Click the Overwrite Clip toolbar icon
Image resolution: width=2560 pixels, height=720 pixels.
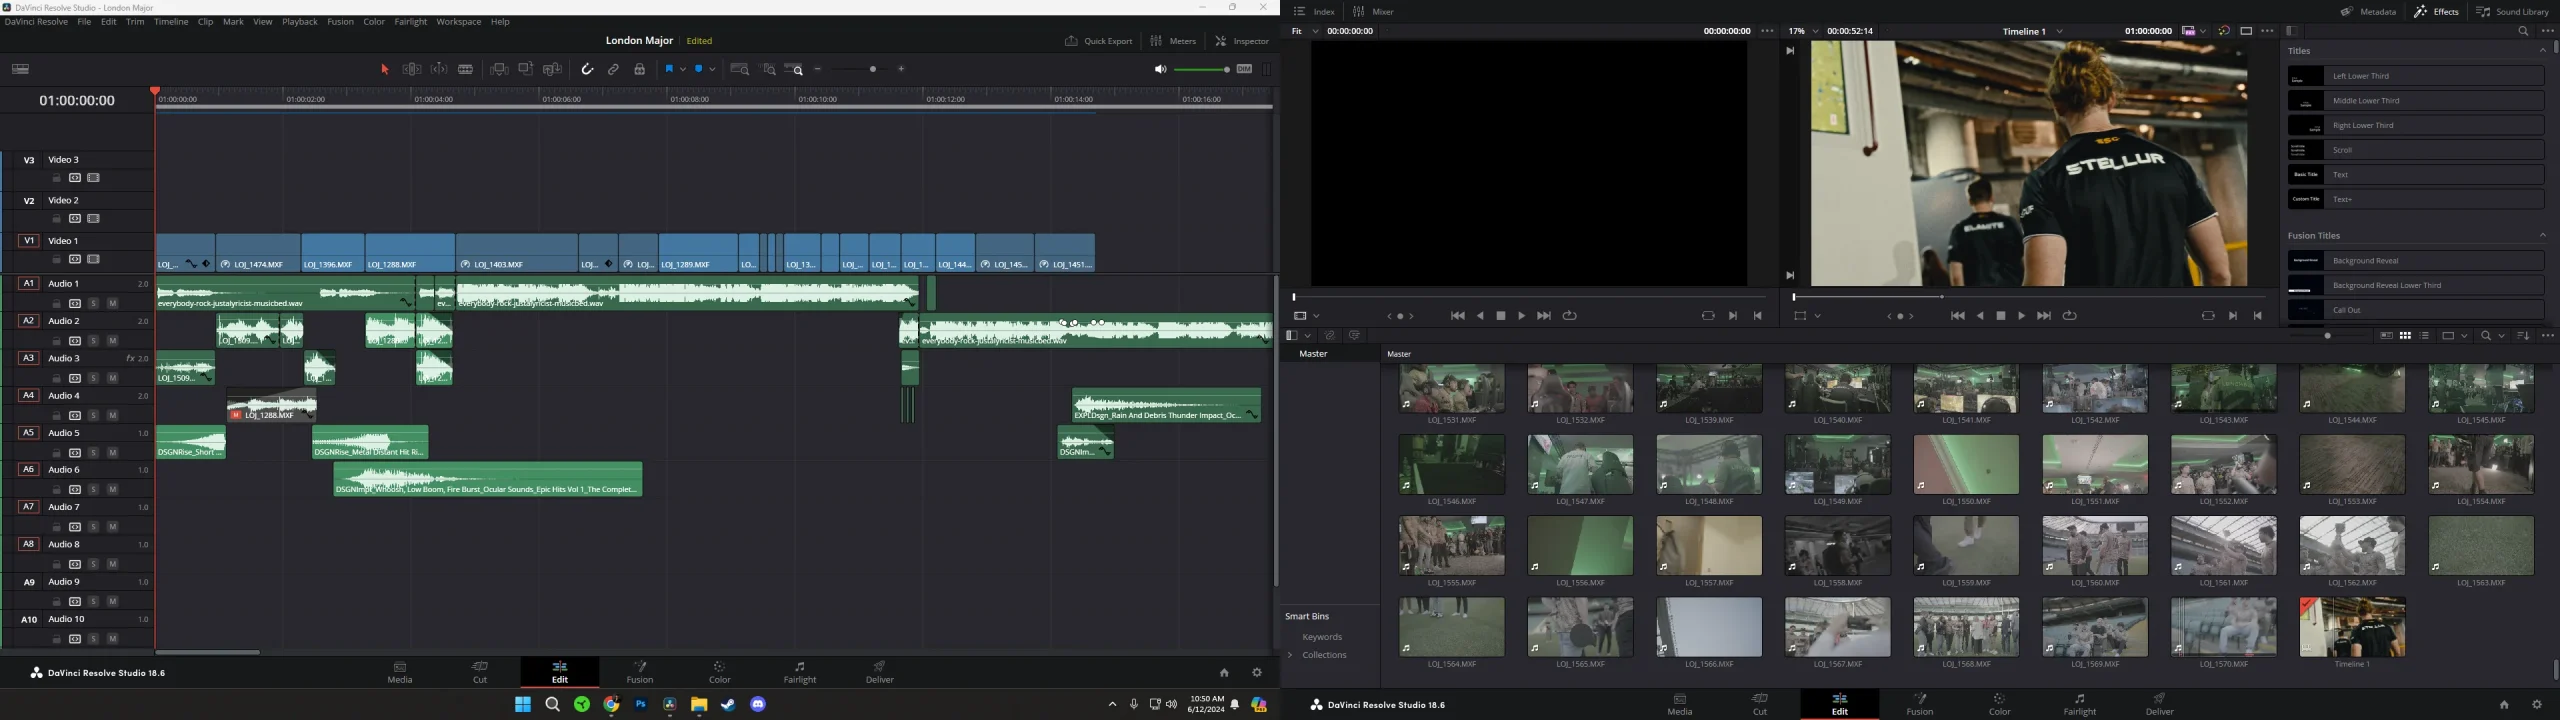point(526,69)
